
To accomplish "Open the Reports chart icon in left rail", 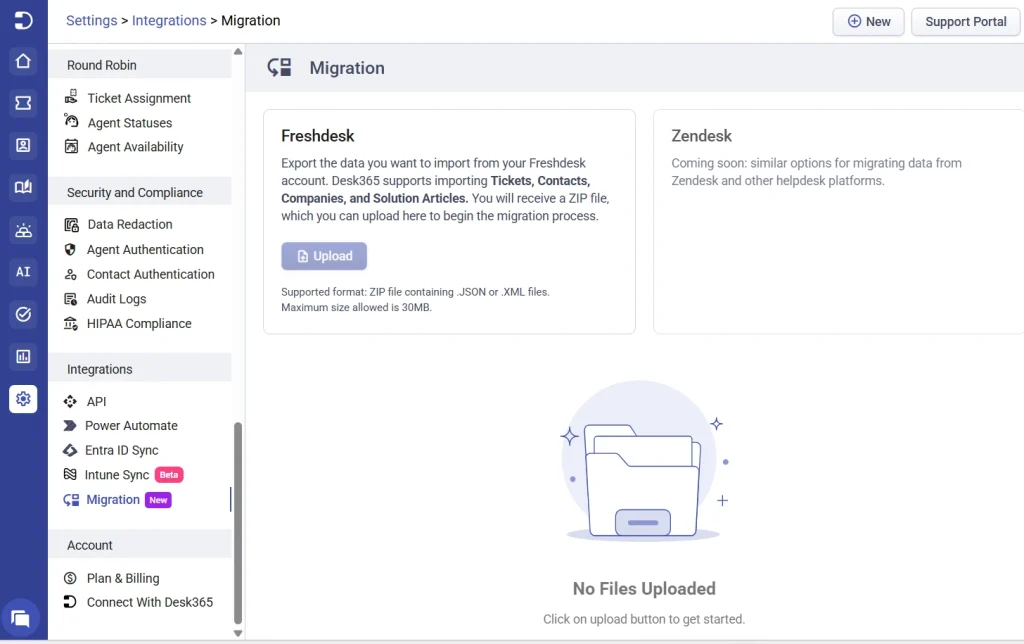I will tap(23, 356).
